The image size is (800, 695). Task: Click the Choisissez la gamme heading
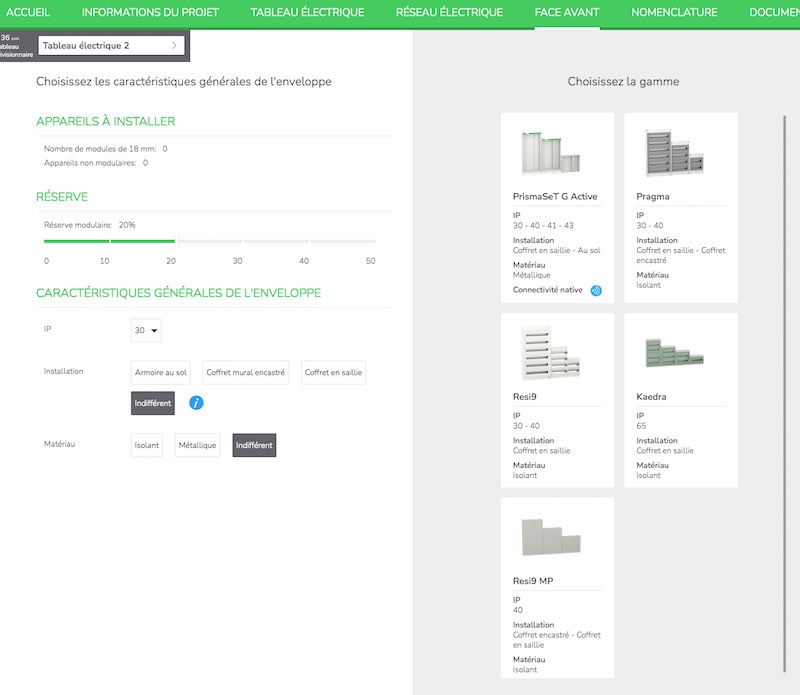(623, 81)
